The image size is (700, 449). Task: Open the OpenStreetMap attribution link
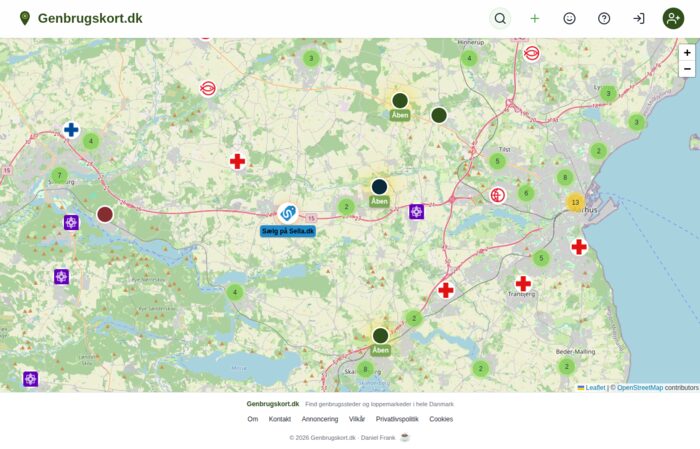coord(640,387)
